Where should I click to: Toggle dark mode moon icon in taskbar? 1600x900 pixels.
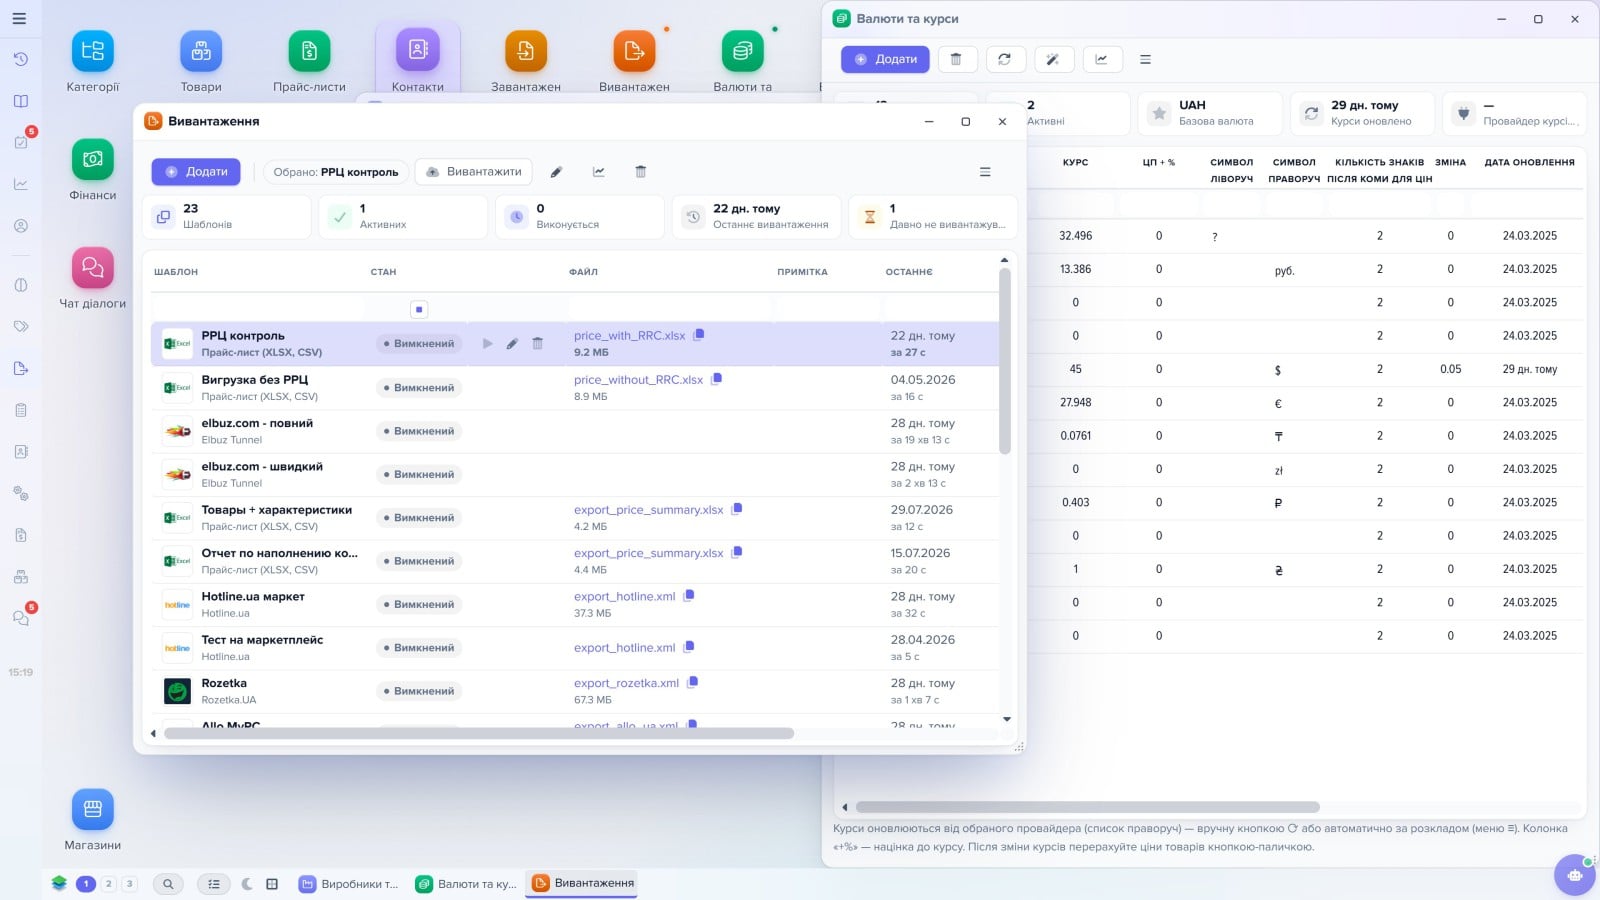(x=247, y=884)
